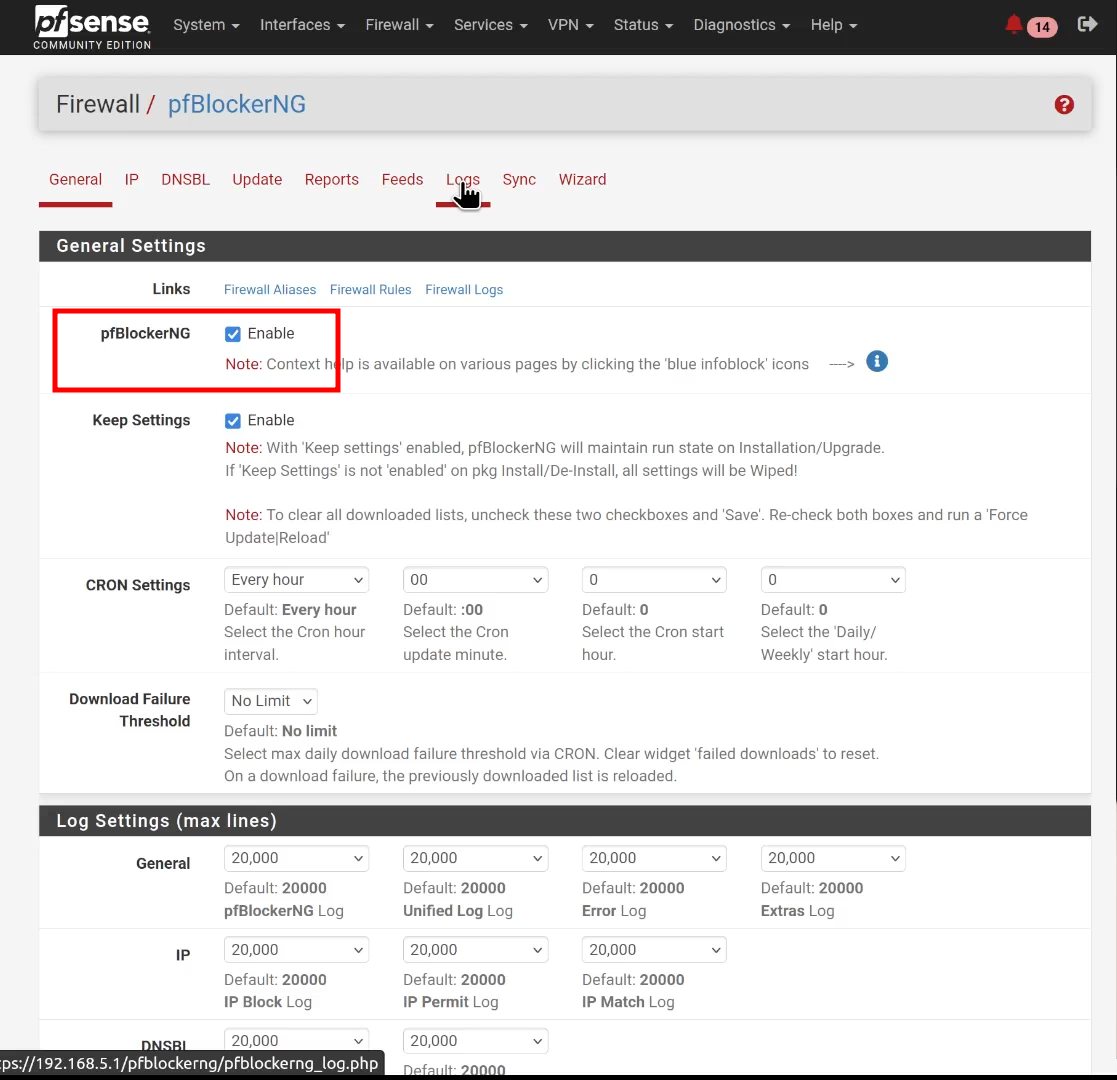Click the notification count badge 14
Image resolution: width=1117 pixels, height=1080 pixels.
click(x=1042, y=27)
